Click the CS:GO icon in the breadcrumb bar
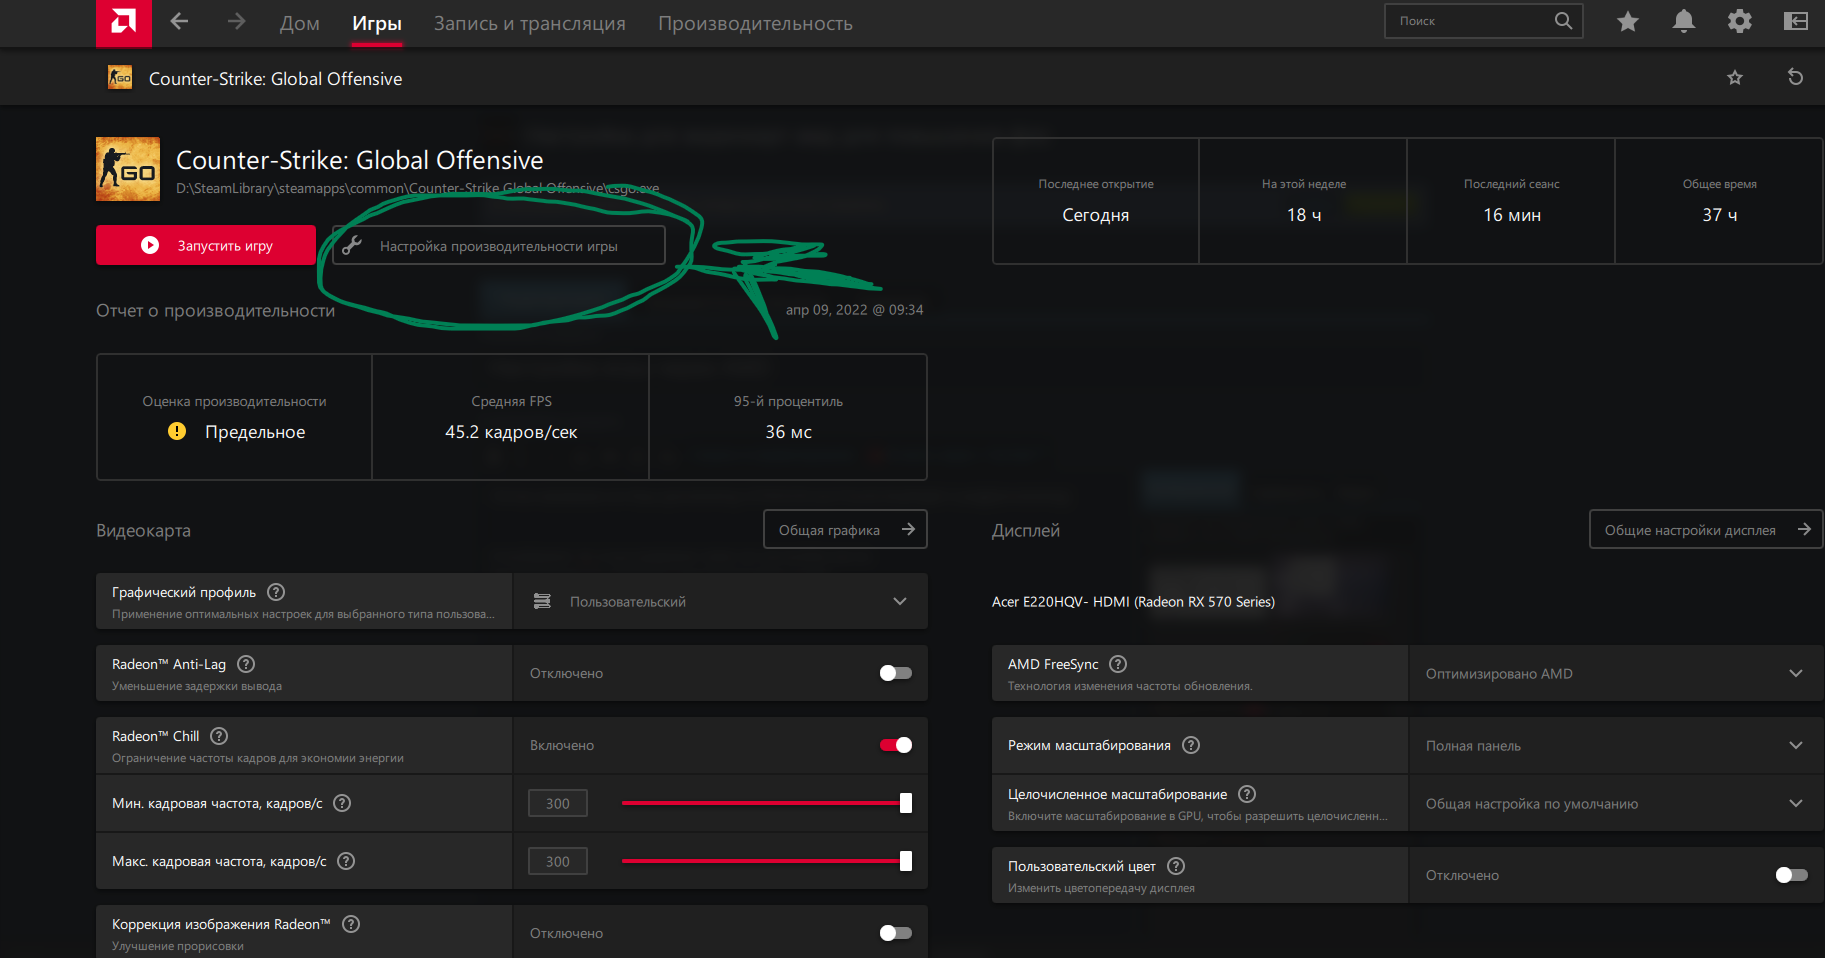Screen dimensions: 1825x958 pyautogui.click(x=120, y=77)
